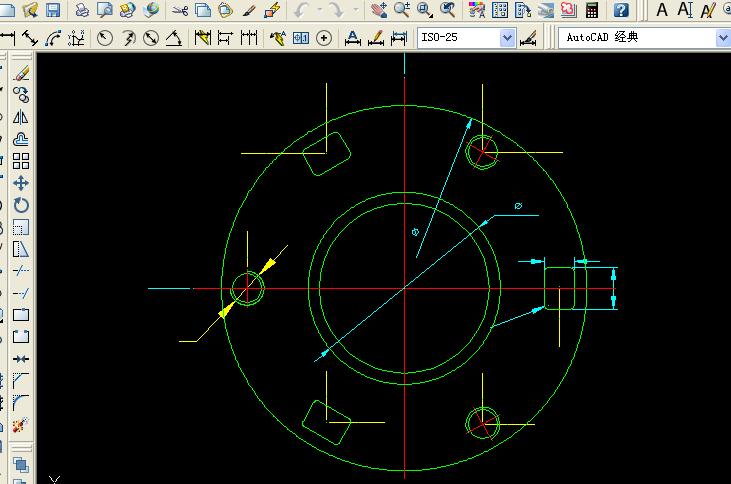
Task: Select the Diameter dimension tool
Action: click(151, 38)
